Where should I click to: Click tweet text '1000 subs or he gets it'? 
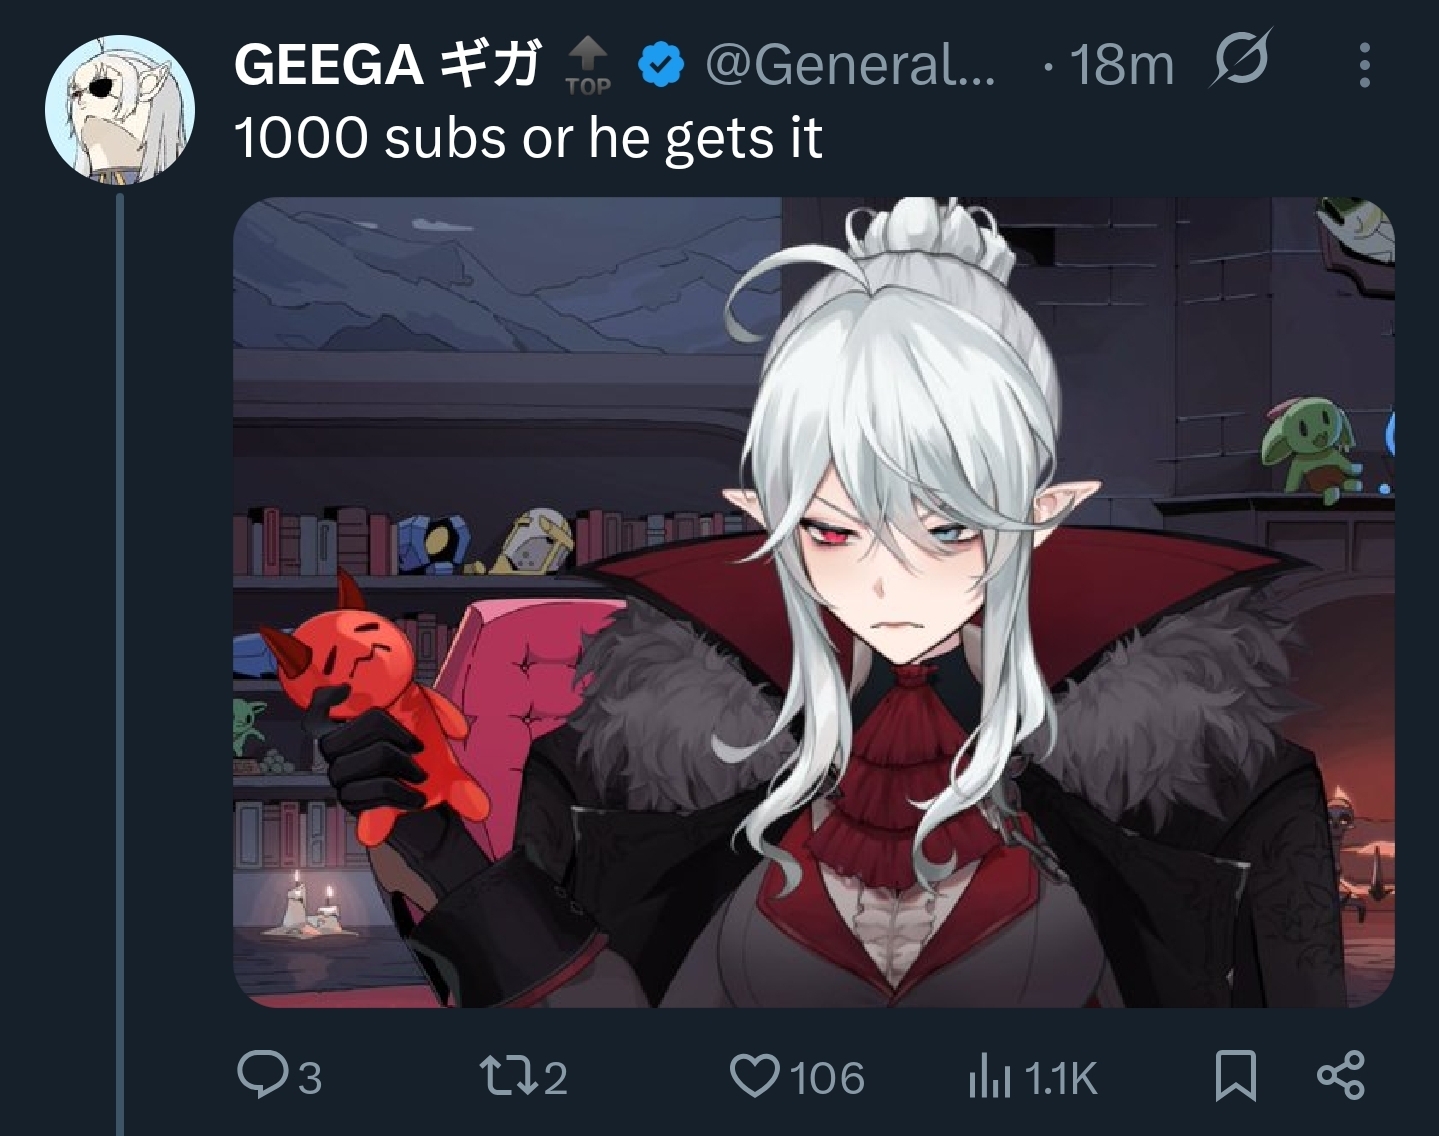tap(528, 137)
